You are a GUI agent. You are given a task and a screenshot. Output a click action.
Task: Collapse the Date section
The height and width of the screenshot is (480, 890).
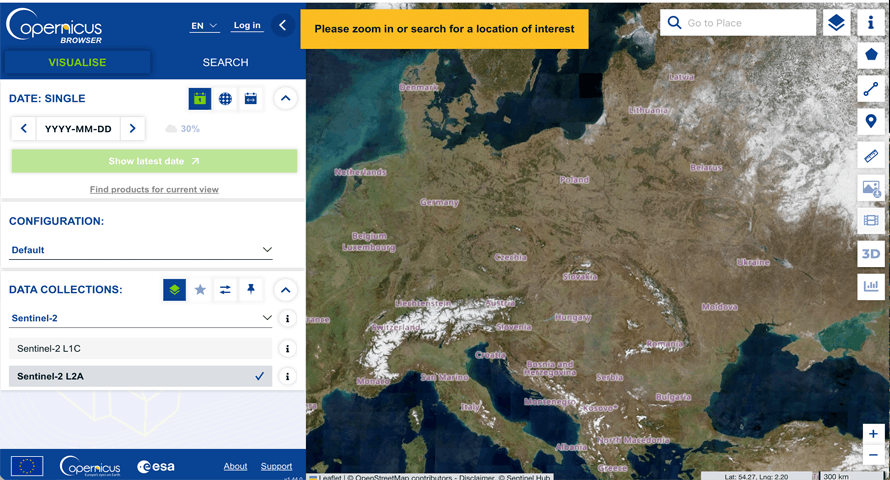286,98
